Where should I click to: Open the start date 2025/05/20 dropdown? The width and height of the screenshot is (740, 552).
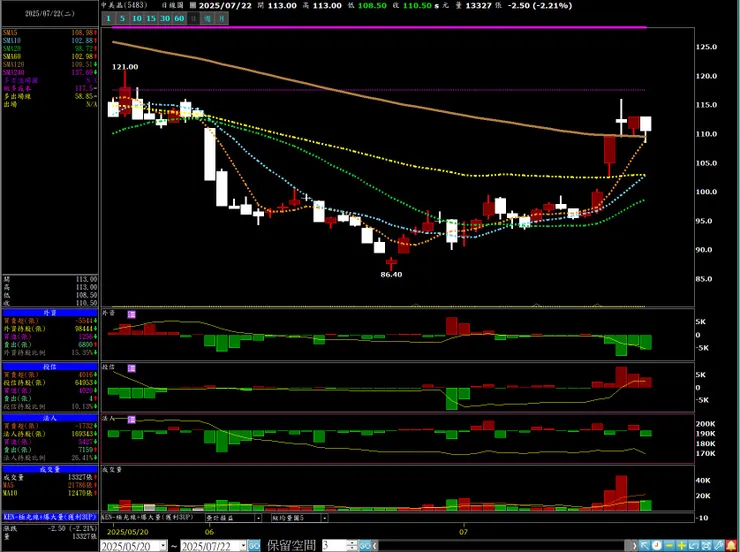(163, 546)
